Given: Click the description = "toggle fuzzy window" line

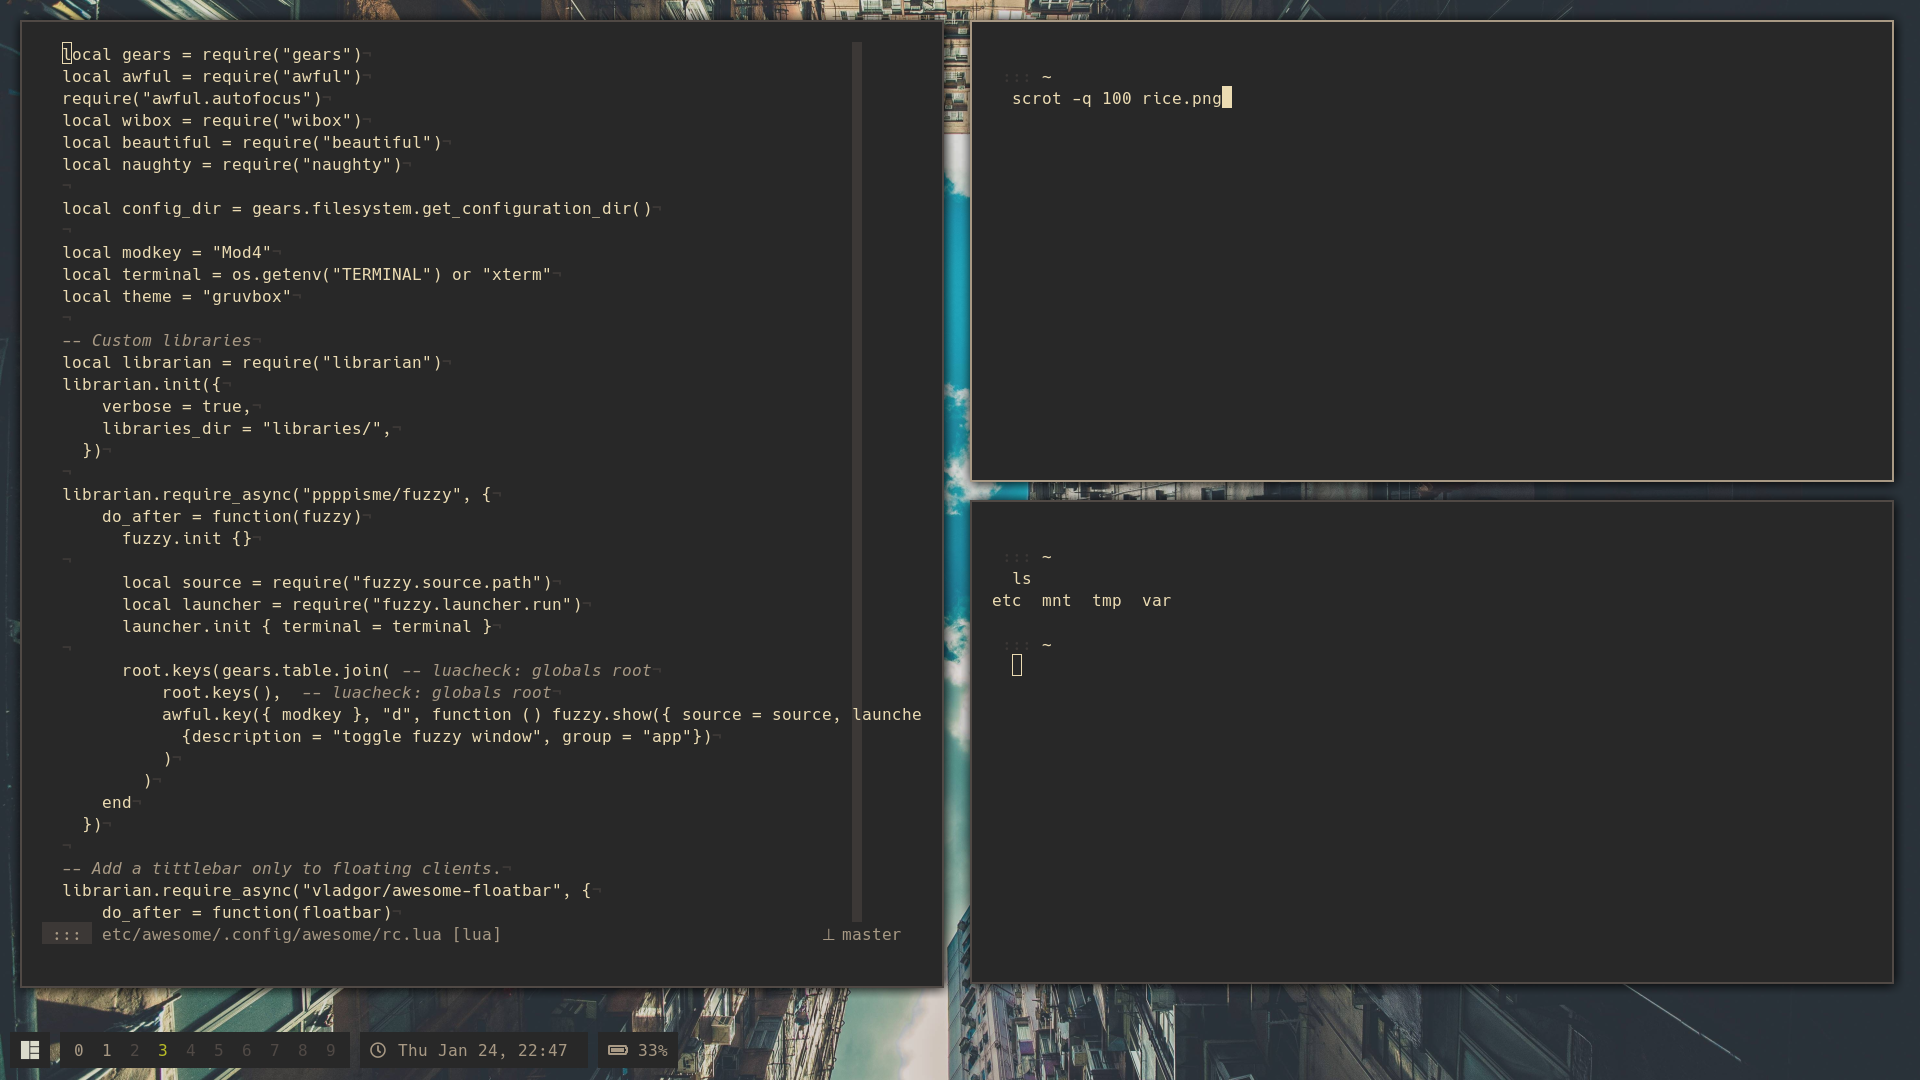Looking at the screenshot, I should coord(447,736).
